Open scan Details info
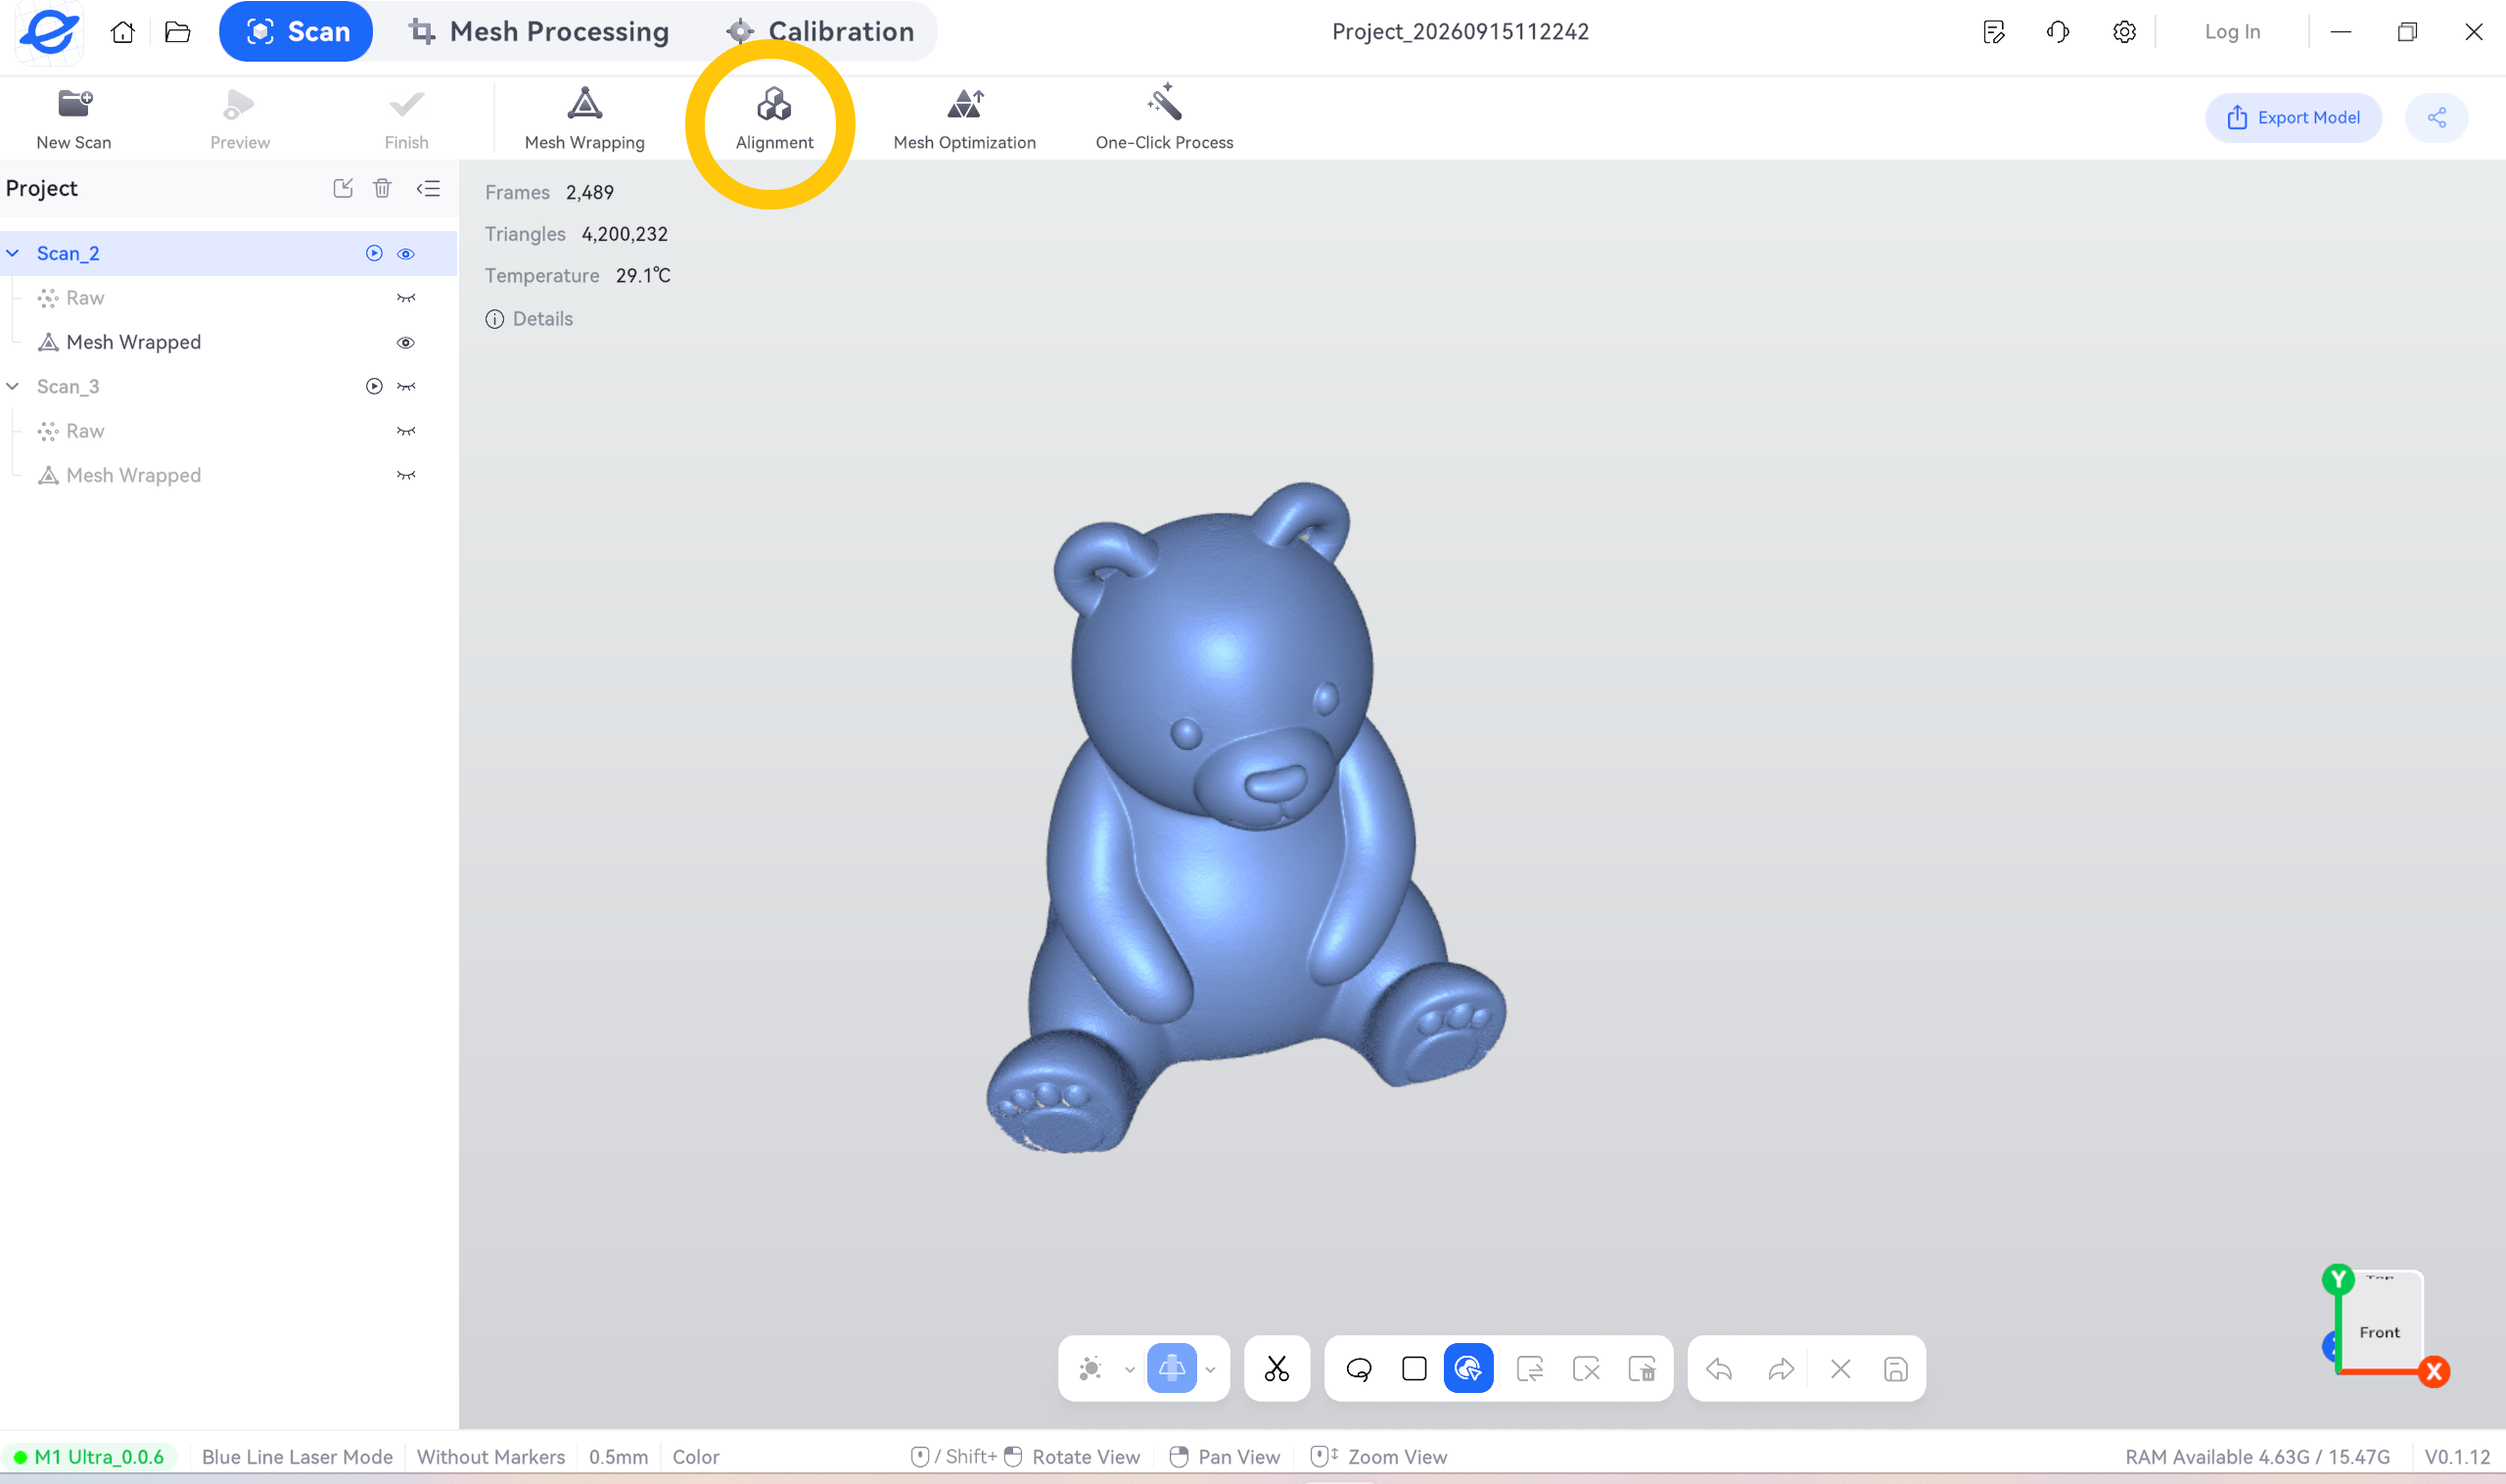Image resolution: width=2506 pixels, height=1484 pixels. click(x=529, y=319)
